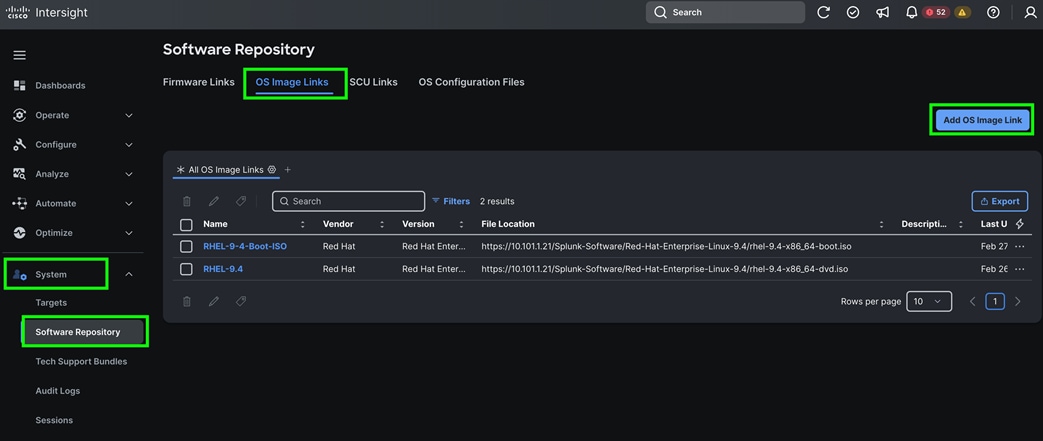Screen dimensions: 1043x441
Task: Click the Configure wrench icon
Action: coord(19,144)
